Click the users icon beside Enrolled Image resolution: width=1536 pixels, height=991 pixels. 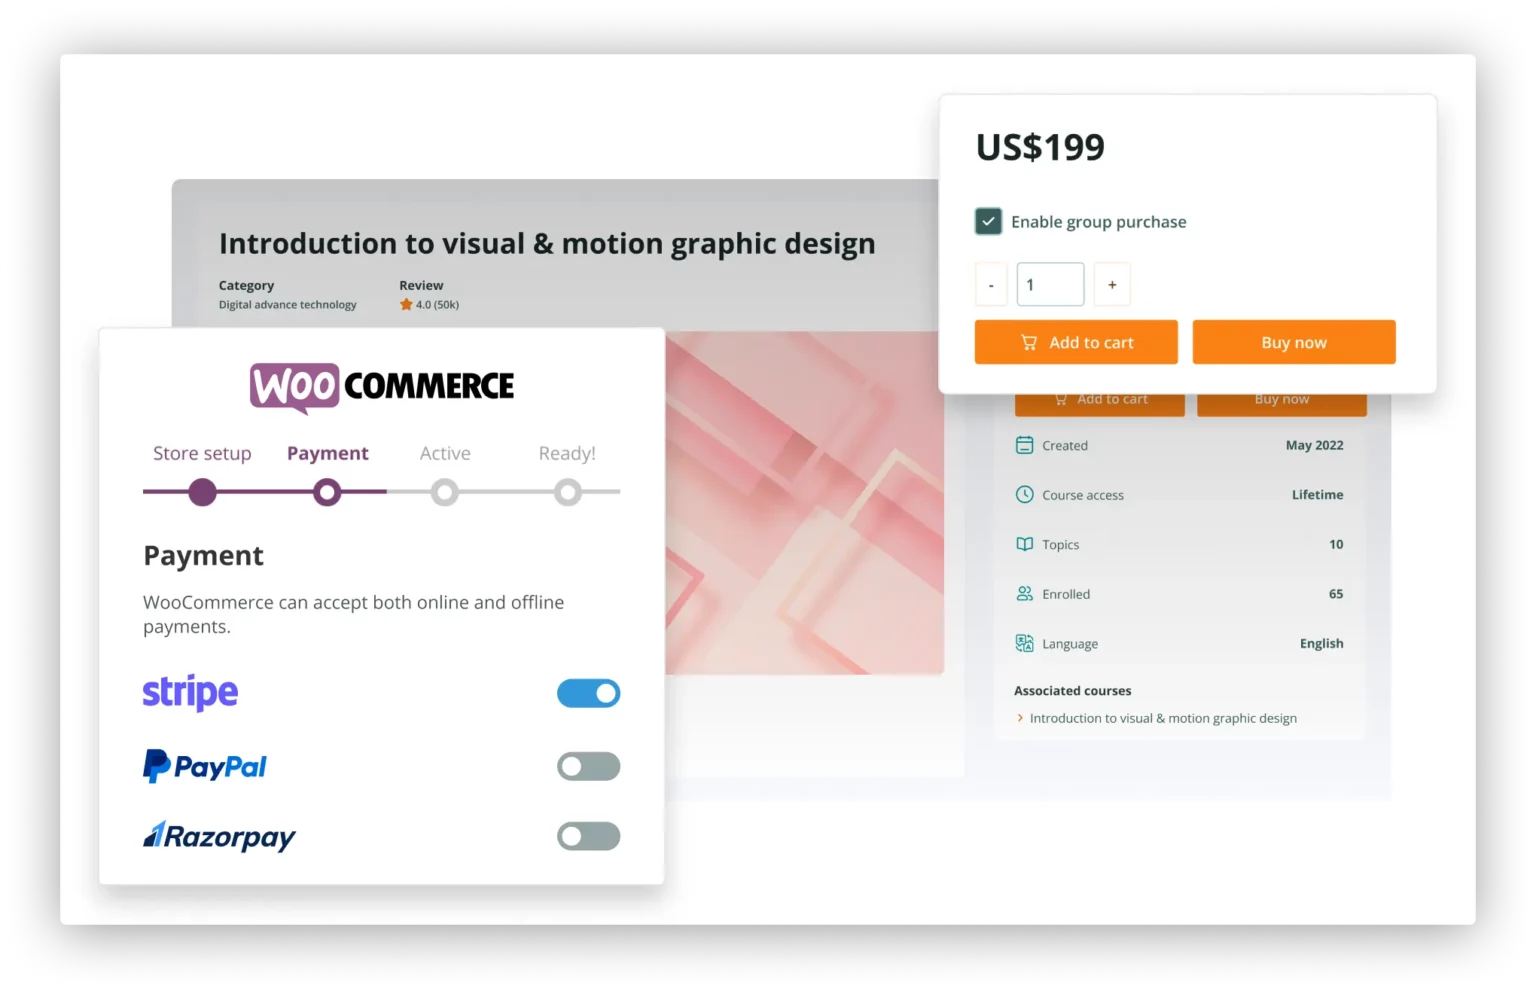click(1024, 593)
